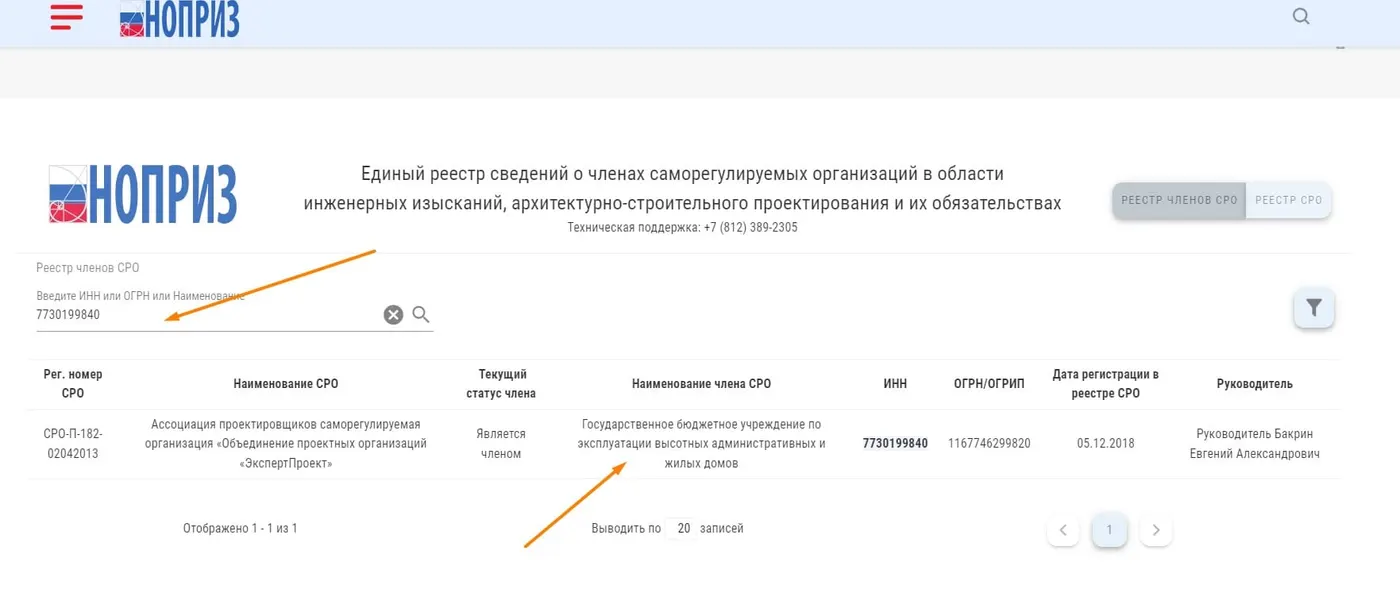Open member Государственное бюджетное учреждение по эксплуатации
1400x607 pixels.
coord(701,444)
